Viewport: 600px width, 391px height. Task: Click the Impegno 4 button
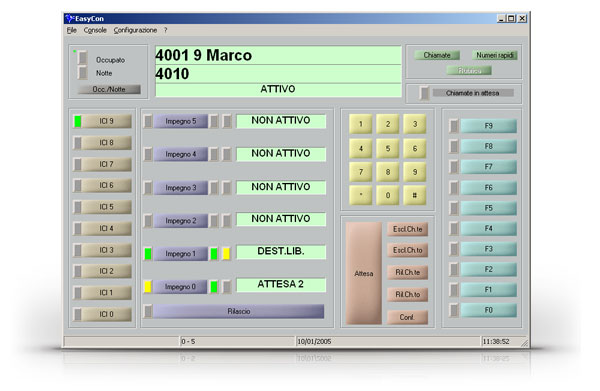coord(181,154)
